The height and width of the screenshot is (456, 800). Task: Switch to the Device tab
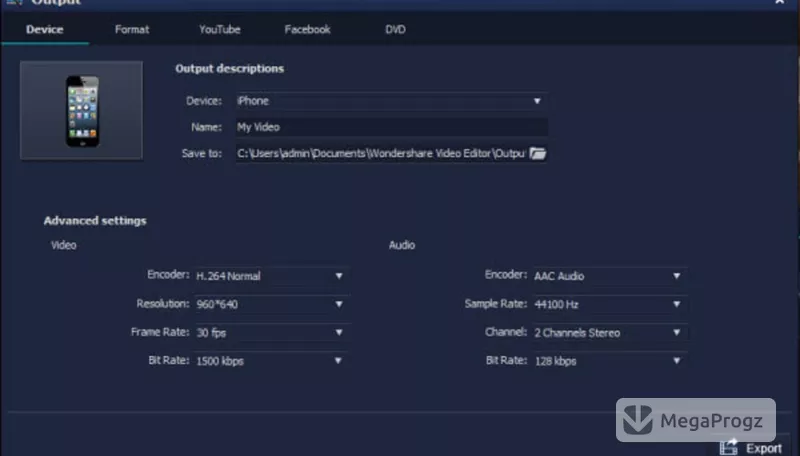tap(45, 30)
